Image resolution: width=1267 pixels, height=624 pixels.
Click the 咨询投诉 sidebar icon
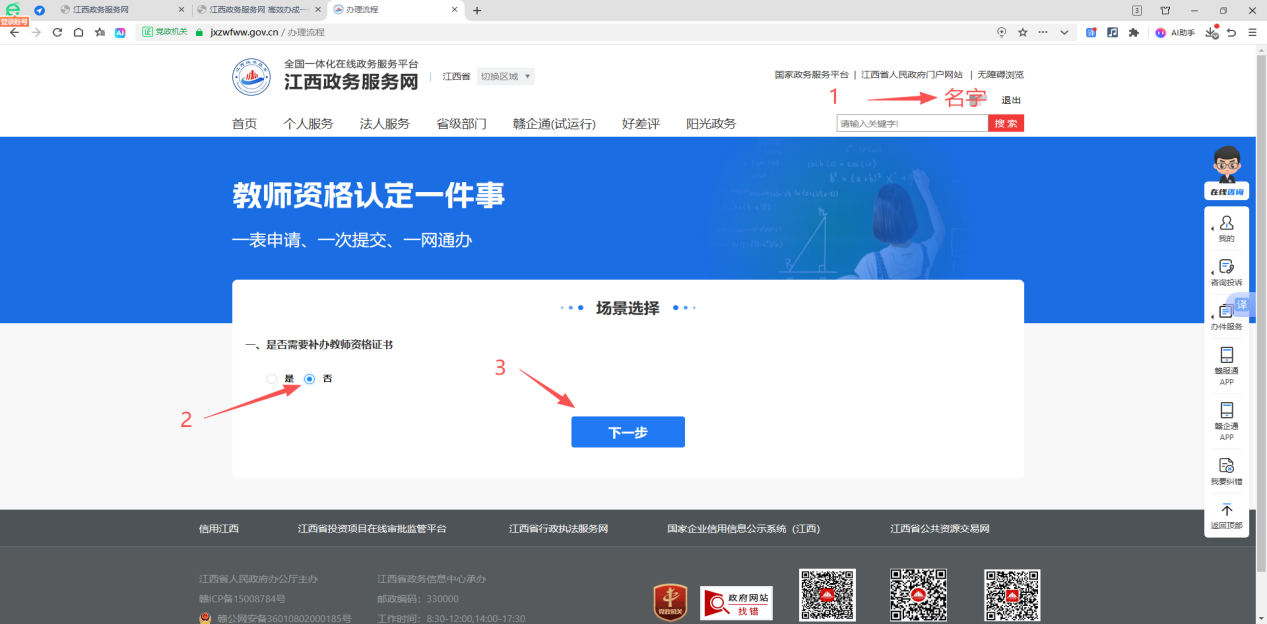[x=1226, y=268]
